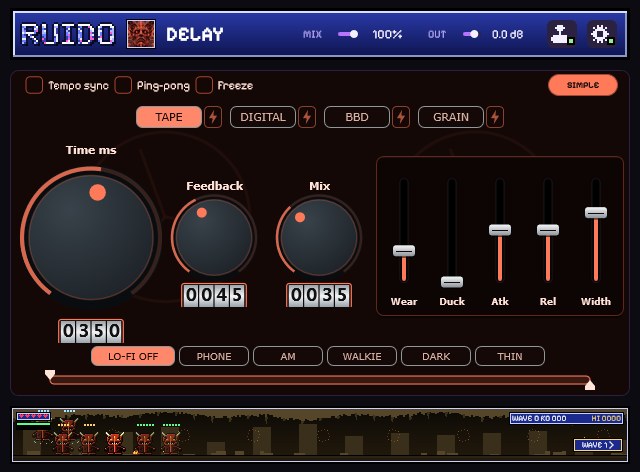Click the Time ms knob
This screenshot has height=472, width=640.
[91, 237]
